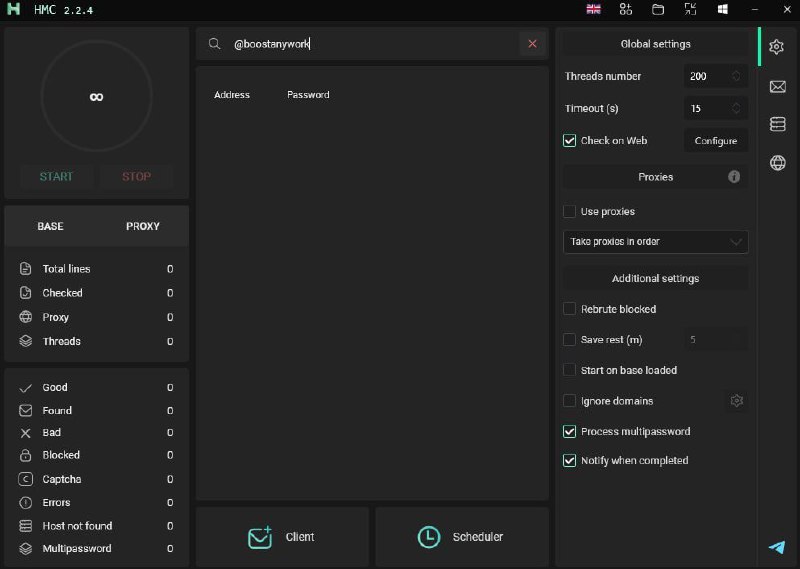Switch to the PROXY tab
Screen dimensions: 800x569
tap(143, 226)
